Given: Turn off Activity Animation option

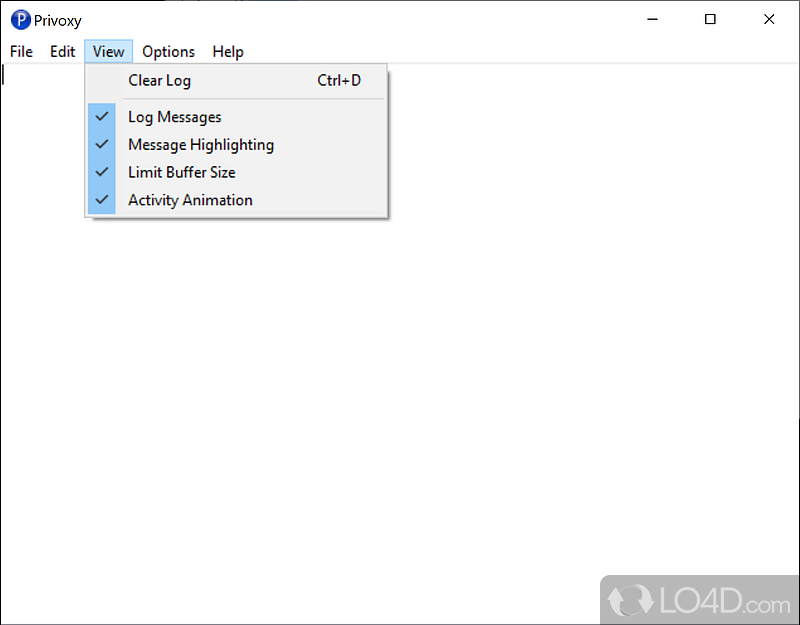Looking at the screenshot, I should click(190, 200).
